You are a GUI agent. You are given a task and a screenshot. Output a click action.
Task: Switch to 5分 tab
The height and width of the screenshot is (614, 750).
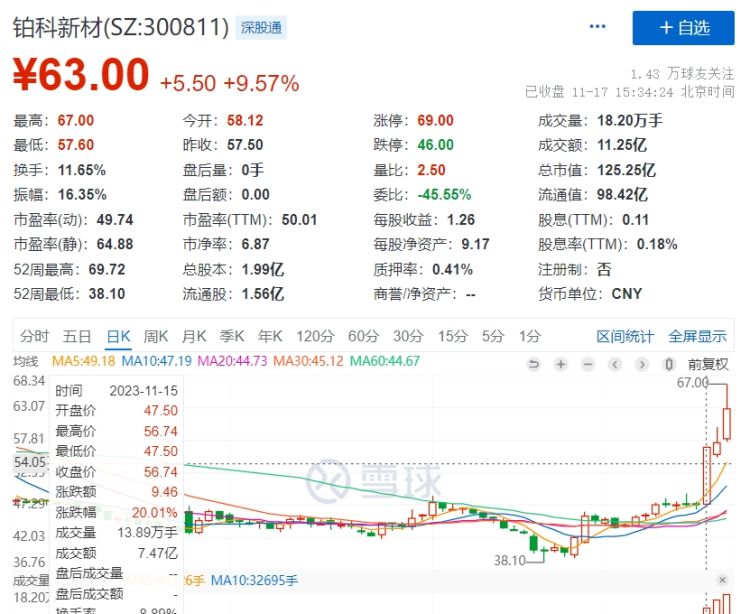pos(493,336)
